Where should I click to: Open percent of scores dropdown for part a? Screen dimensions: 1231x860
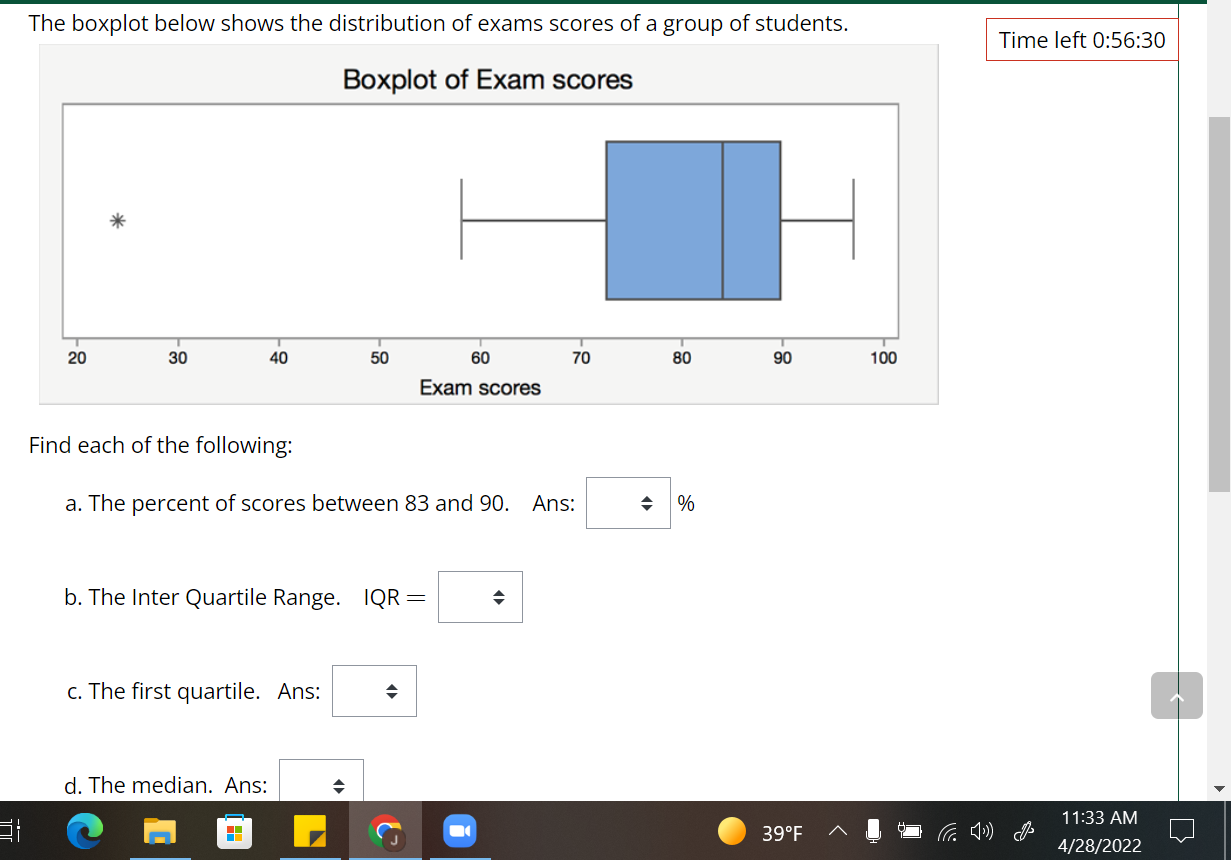pos(628,503)
